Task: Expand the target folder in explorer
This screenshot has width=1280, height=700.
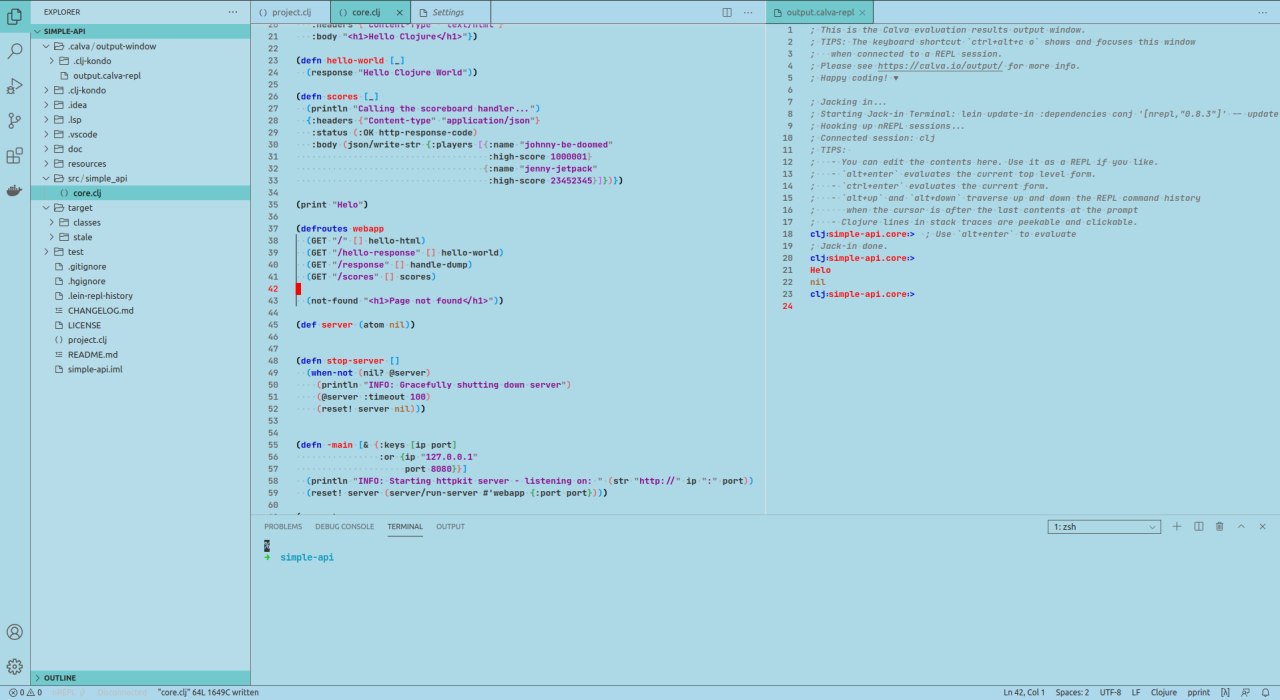Action: 80,208
